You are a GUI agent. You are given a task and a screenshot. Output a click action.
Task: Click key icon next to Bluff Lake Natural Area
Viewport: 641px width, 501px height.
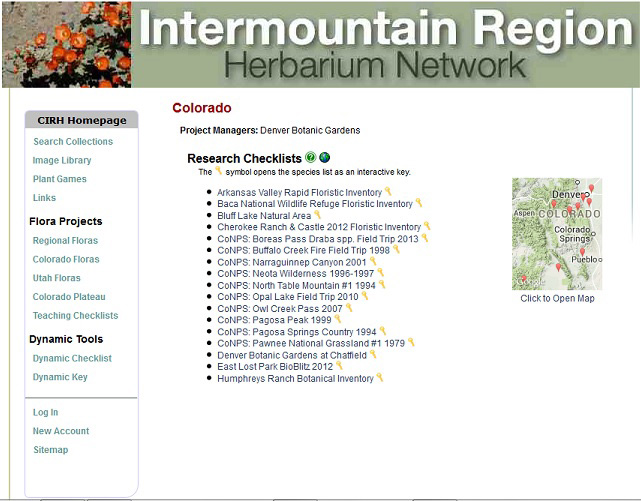(317, 215)
